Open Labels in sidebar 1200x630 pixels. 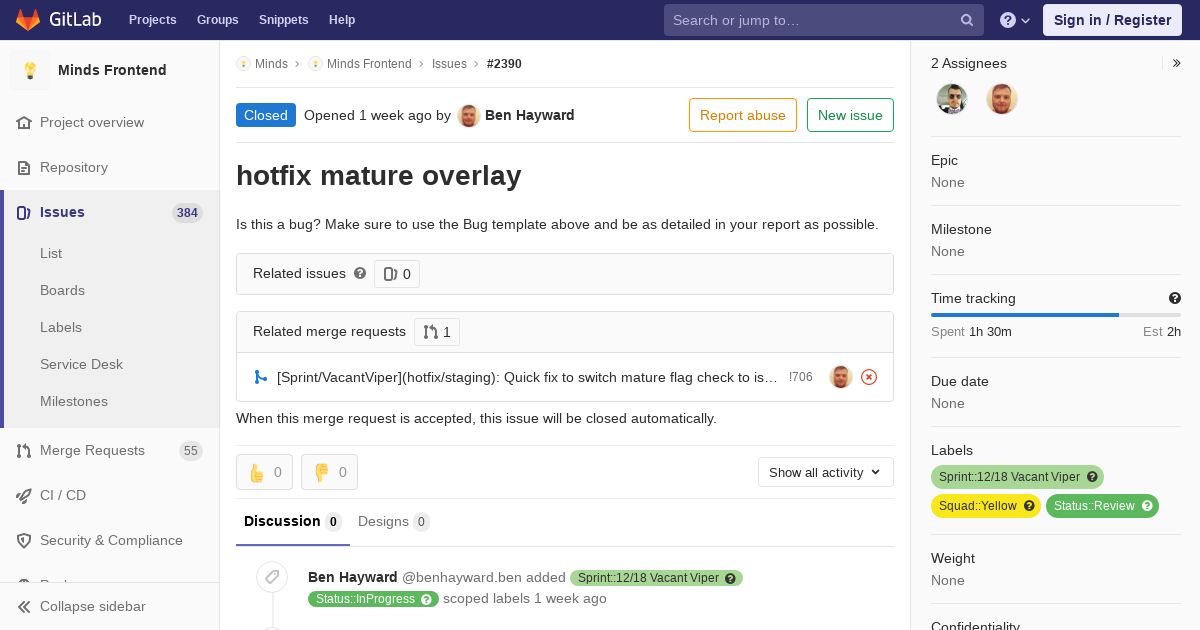(x=61, y=328)
